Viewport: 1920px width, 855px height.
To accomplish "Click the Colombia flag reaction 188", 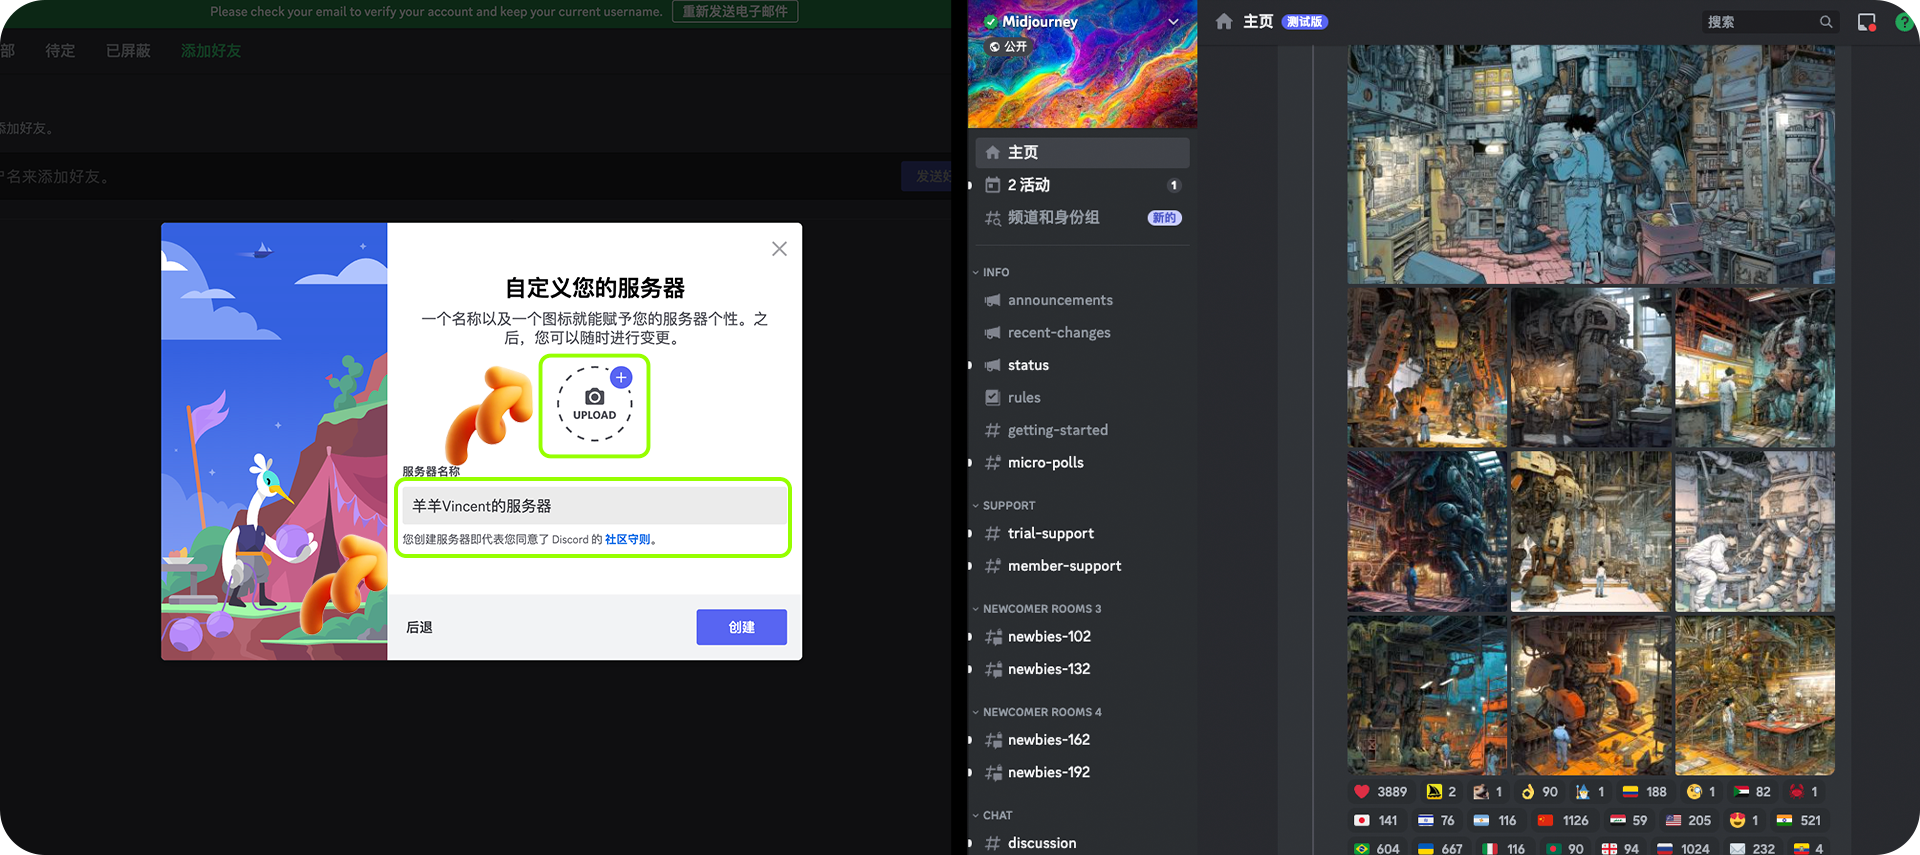I will [1644, 791].
